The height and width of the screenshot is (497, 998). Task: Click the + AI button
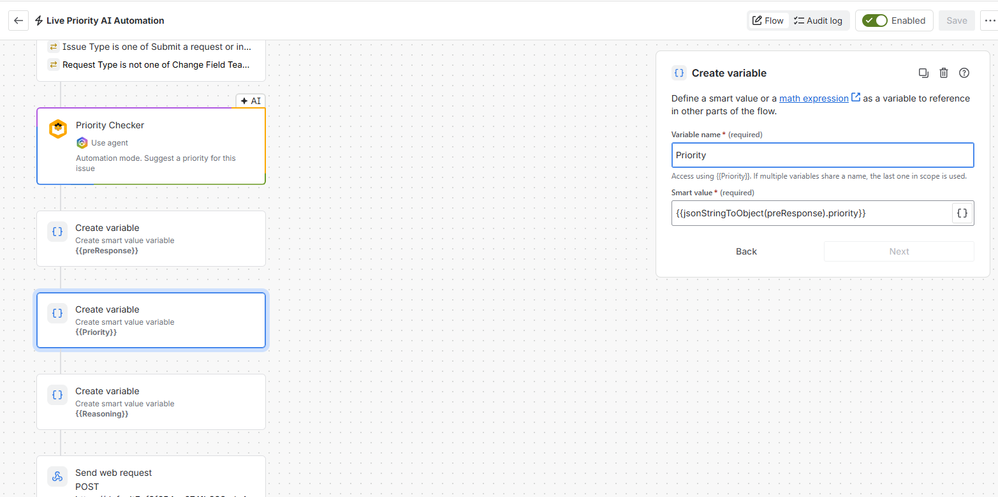pyautogui.click(x=250, y=101)
